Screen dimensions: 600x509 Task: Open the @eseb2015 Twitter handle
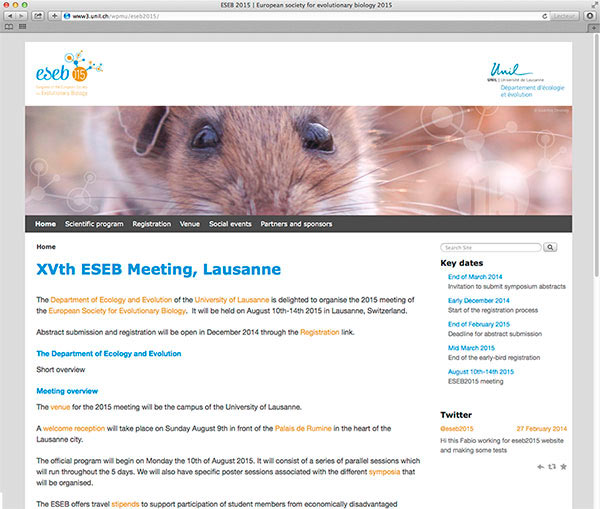click(x=457, y=429)
